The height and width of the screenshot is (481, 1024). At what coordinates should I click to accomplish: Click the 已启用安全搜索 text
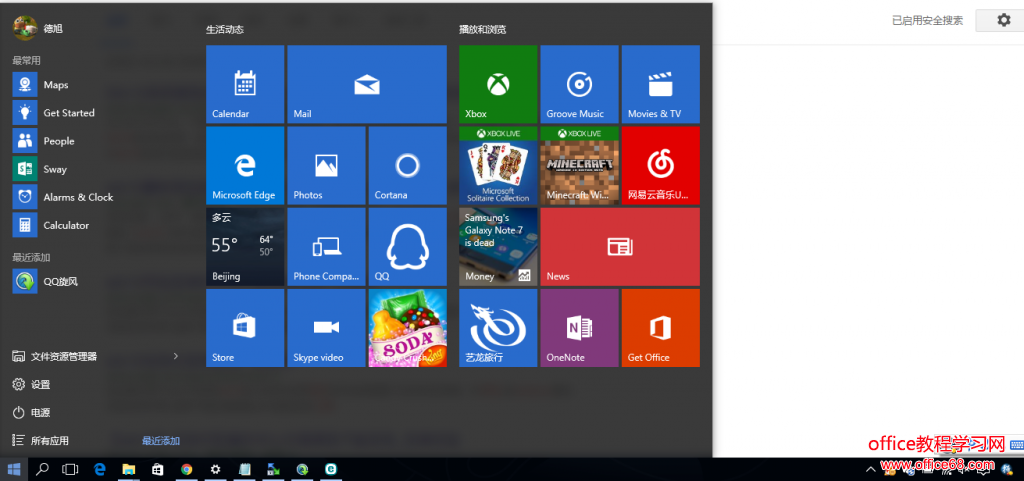pyautogui.click(x=927, y=20)
